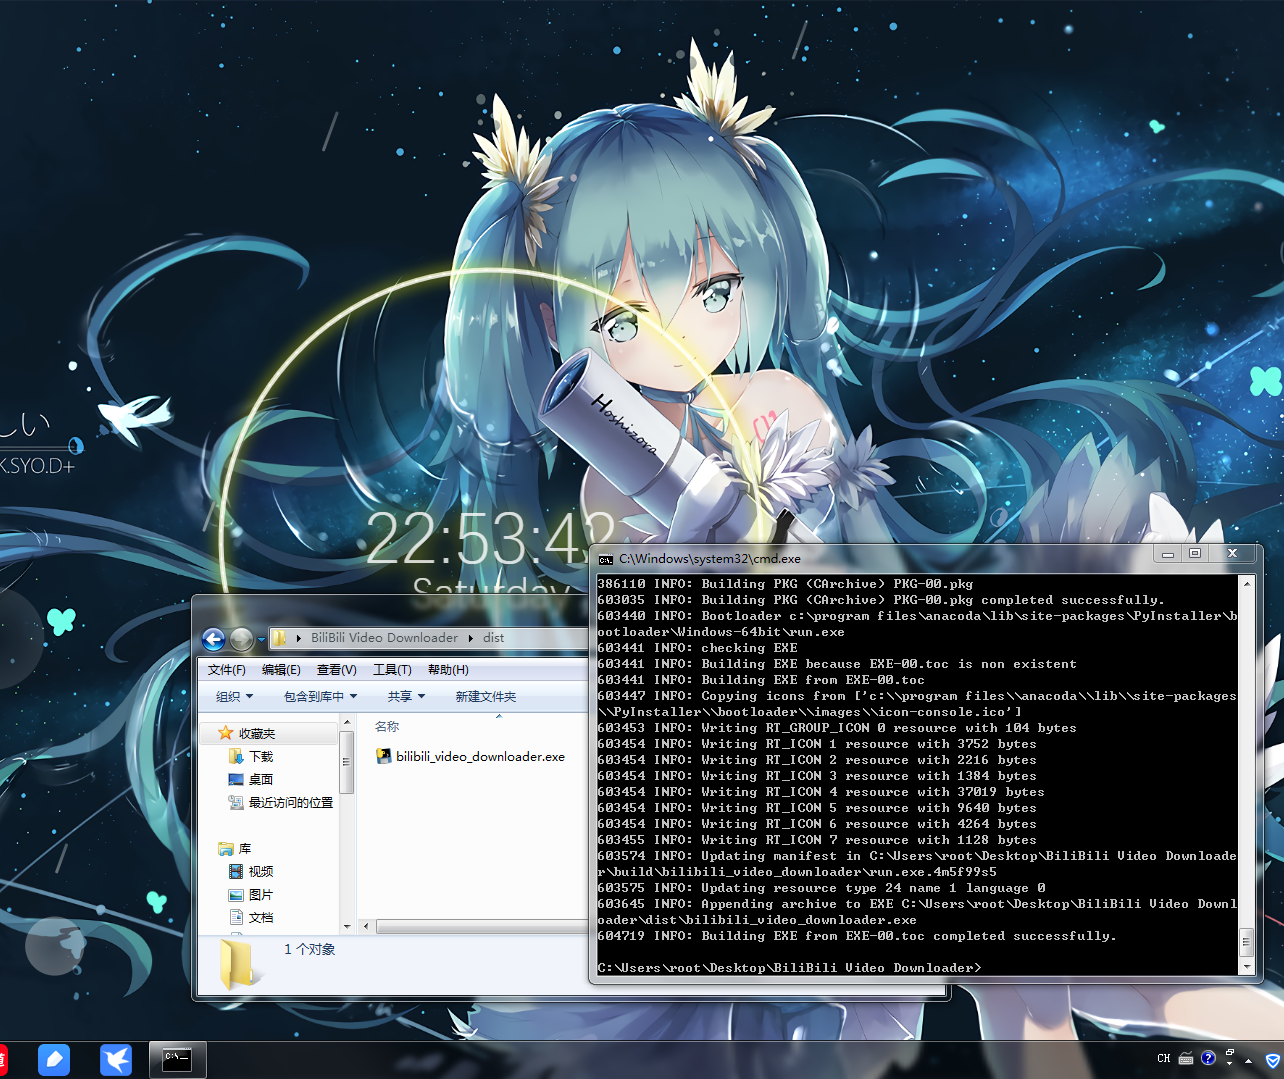Click the Explorer back navigation arrow
This screenshot has width=1284, height=1079.
pos(213,639)
